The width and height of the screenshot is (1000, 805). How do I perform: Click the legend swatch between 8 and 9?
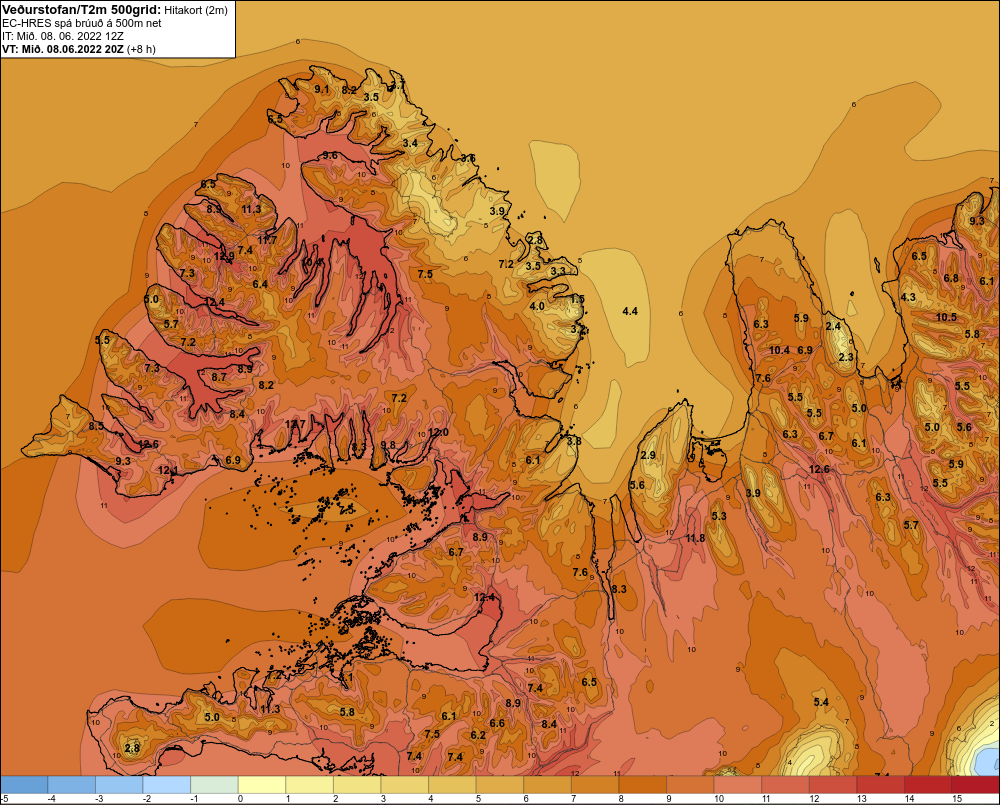click(x=643, y=785)
